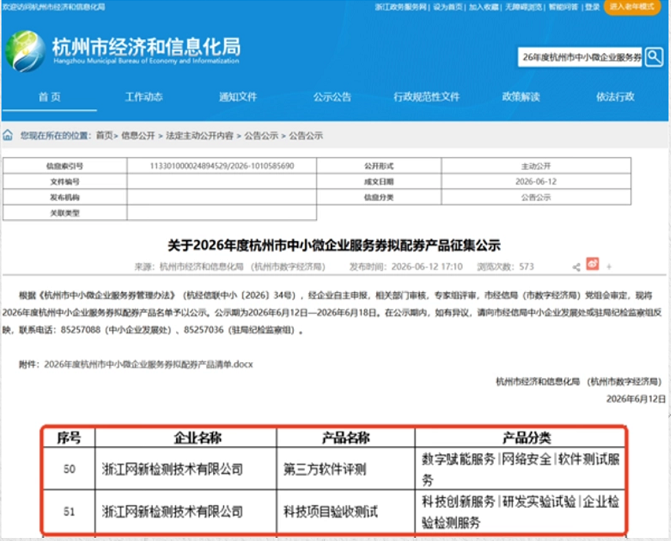
Task: Share the article to Weibo
Action: point(593,264)
